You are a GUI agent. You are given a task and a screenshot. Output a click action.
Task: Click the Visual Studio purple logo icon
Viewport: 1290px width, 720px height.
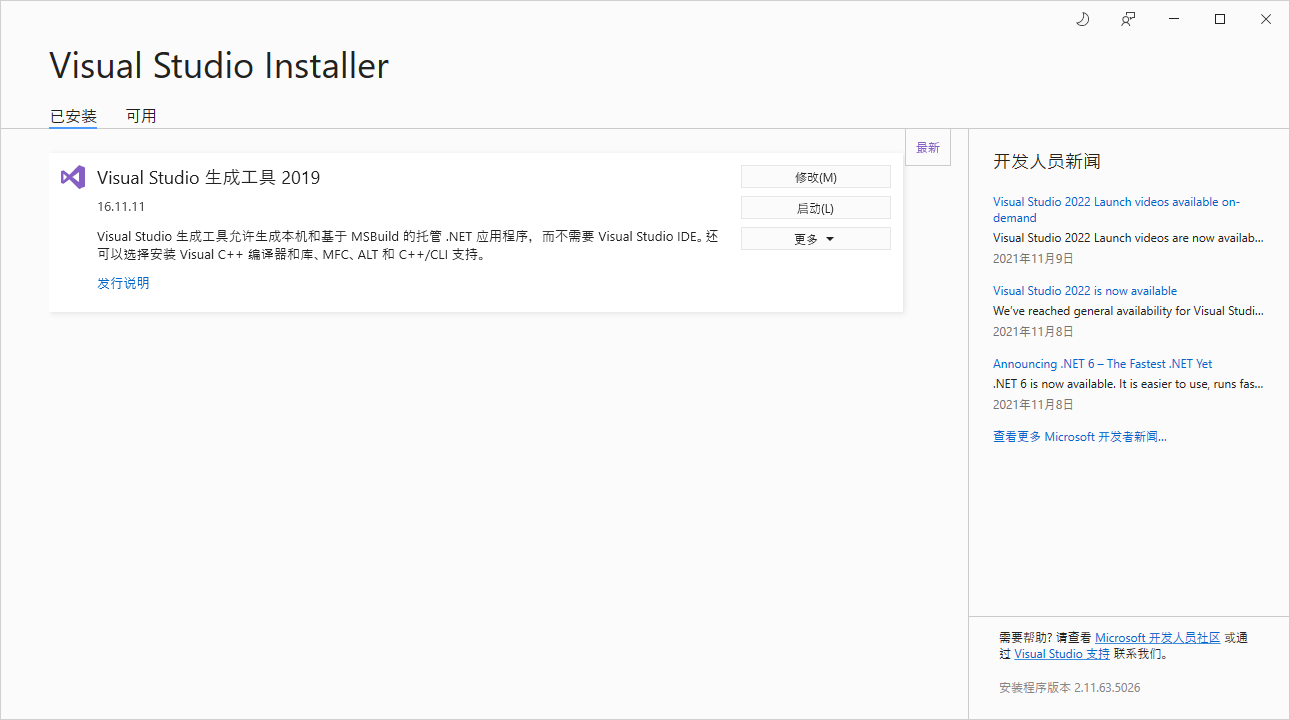pyautogui.click(x=73, y=177)
